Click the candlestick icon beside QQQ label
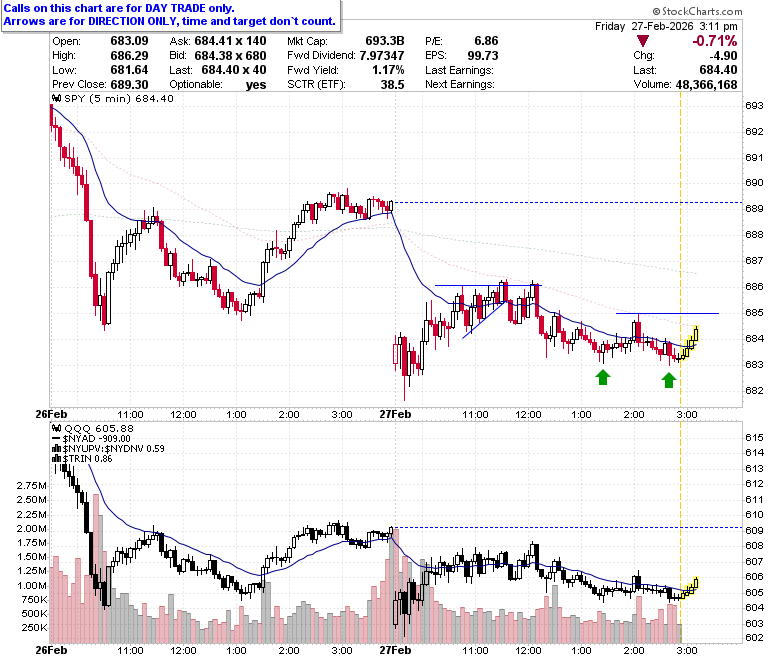Image resolution: width=780 pixels, height=659 pixels. (57, 428)
